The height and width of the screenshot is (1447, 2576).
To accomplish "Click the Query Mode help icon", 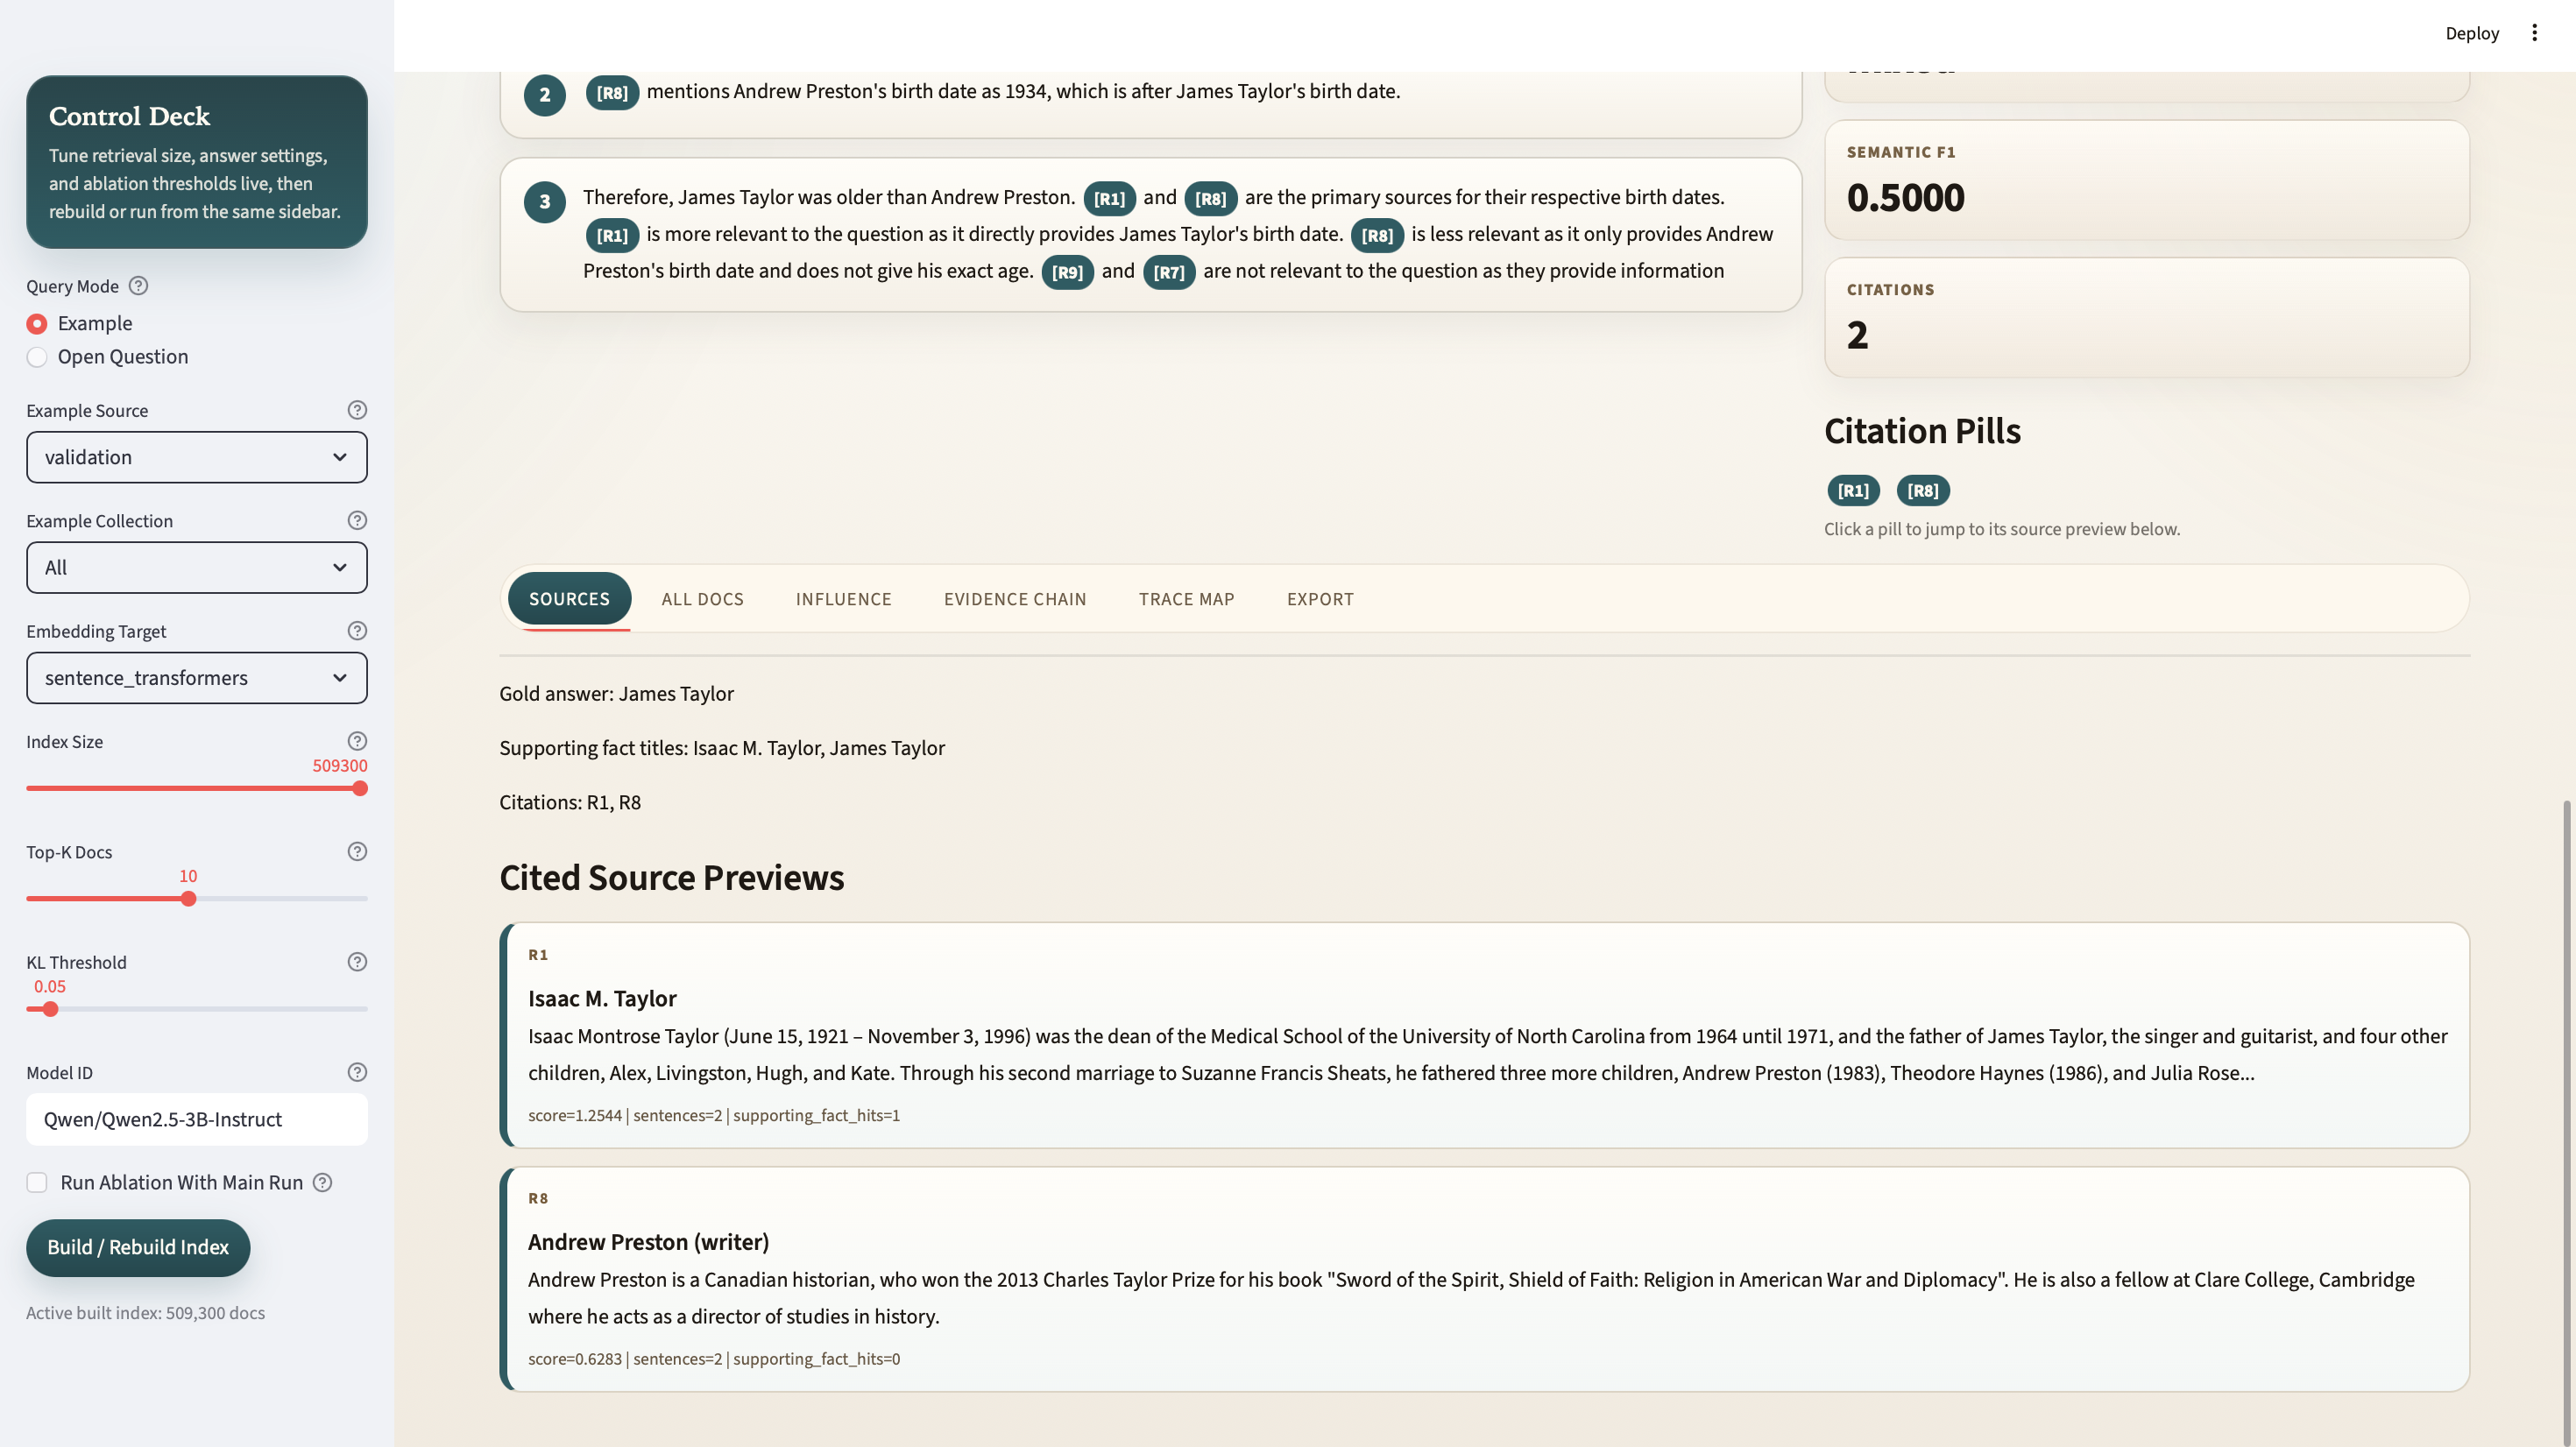I will pyautogui.click(x=139, y=286).
